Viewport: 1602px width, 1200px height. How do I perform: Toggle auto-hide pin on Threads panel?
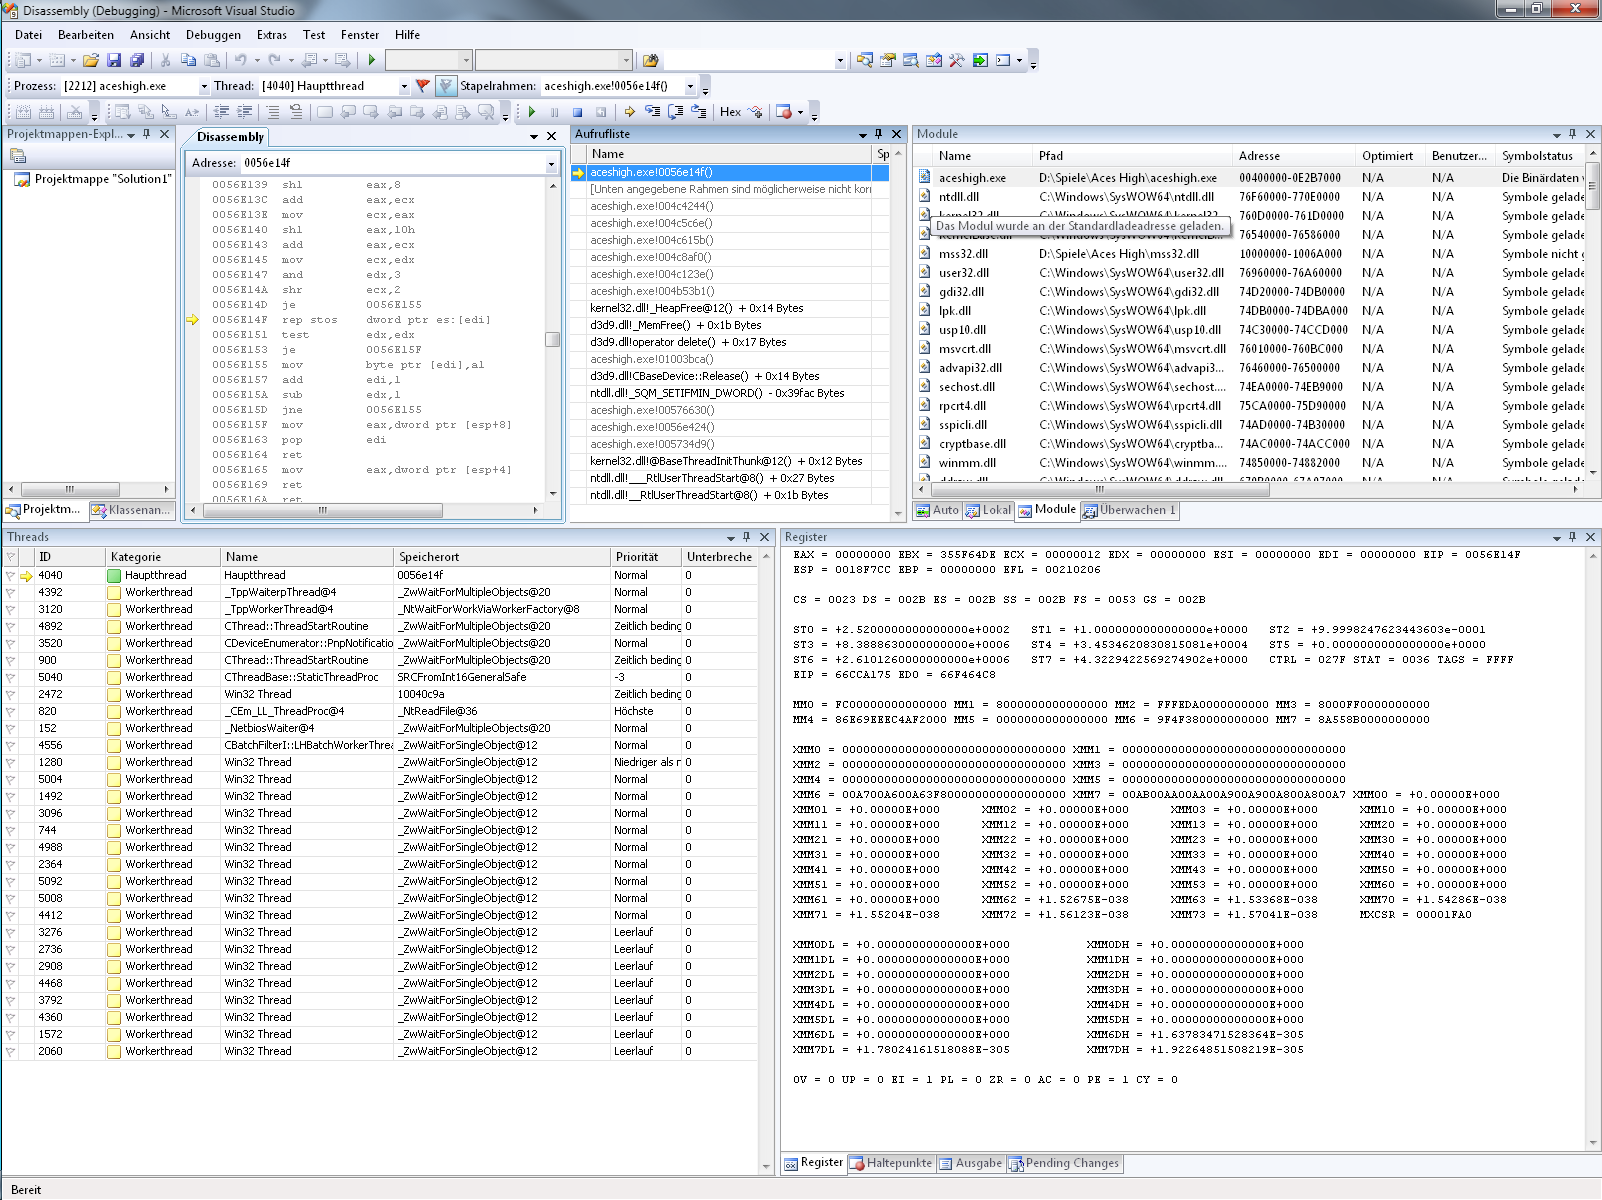click(746, 537)
